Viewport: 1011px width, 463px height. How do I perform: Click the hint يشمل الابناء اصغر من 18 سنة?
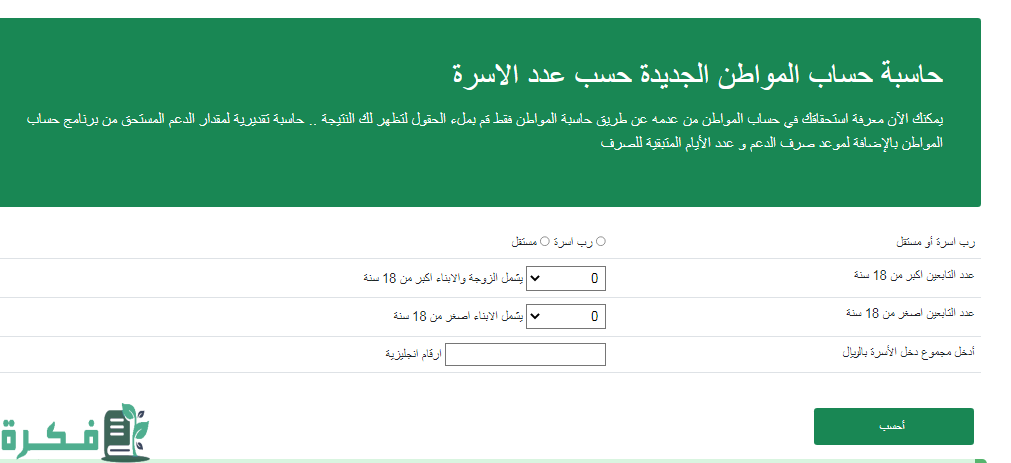click(458, 317)
